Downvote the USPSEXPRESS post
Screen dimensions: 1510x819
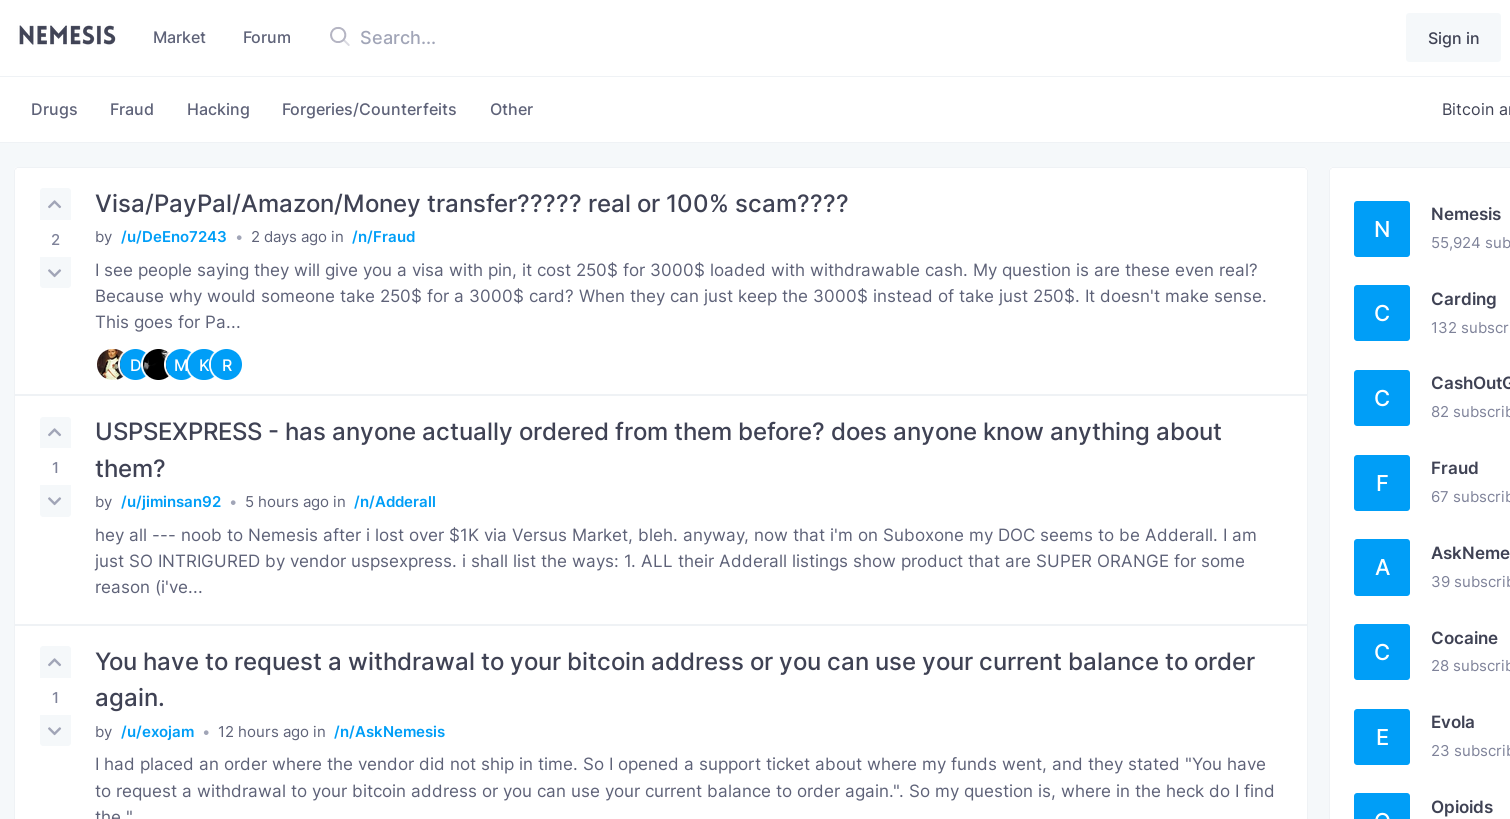(55, 500)
